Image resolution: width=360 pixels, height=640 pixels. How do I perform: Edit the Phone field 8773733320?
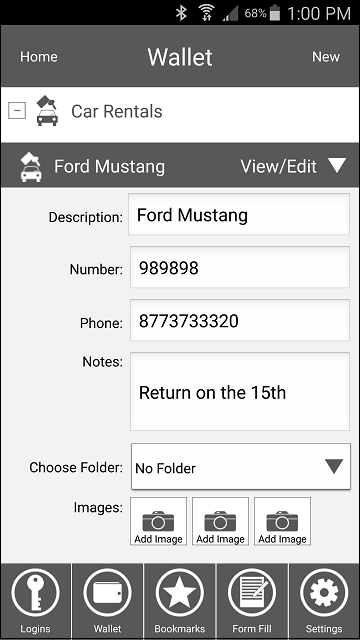point(240,320)
